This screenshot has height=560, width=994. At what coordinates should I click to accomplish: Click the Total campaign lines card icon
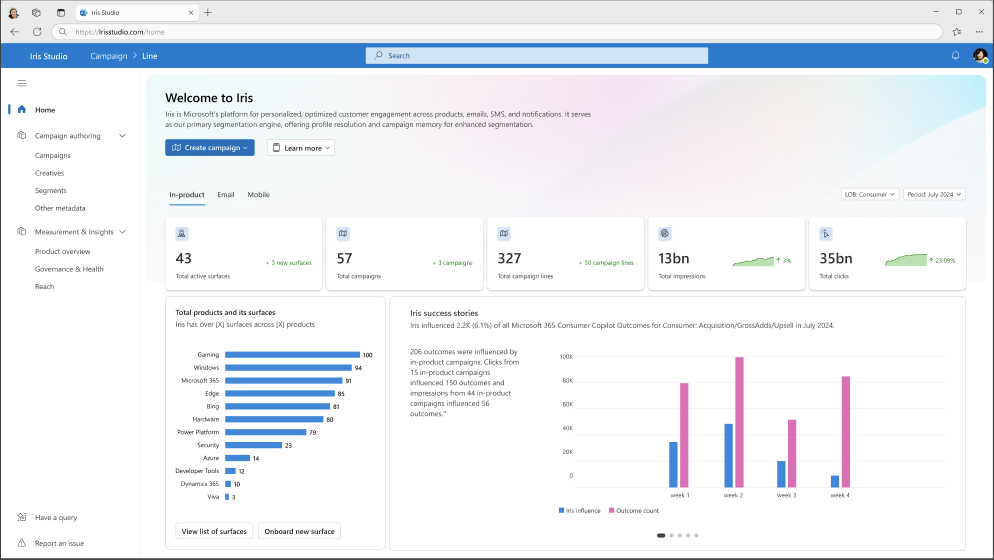pyautogui.click(x=504, y=233)
